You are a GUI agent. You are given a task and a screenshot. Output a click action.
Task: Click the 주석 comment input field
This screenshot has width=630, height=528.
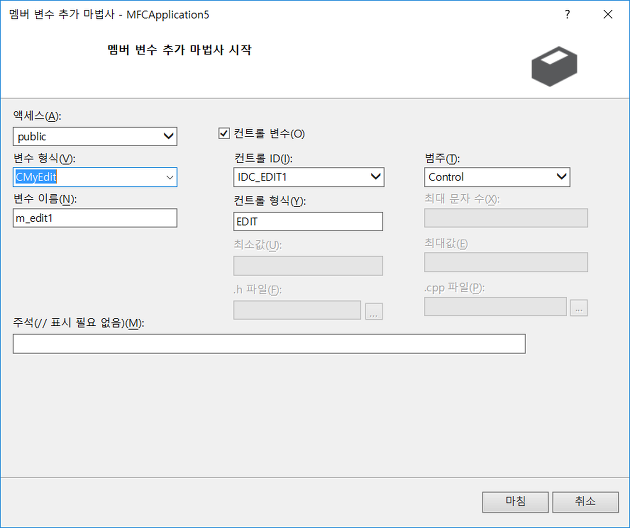[x=269, y=344]
